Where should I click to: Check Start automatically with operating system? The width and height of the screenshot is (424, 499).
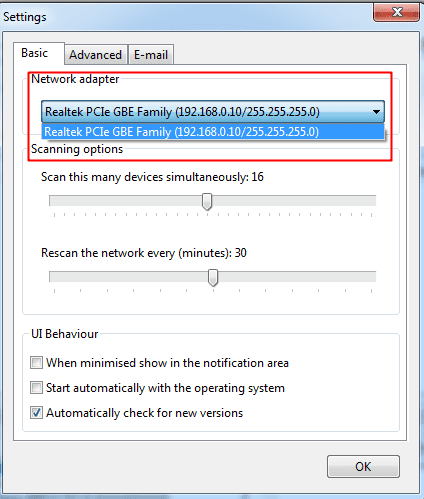pyautogui.click(x=36, y=388)
